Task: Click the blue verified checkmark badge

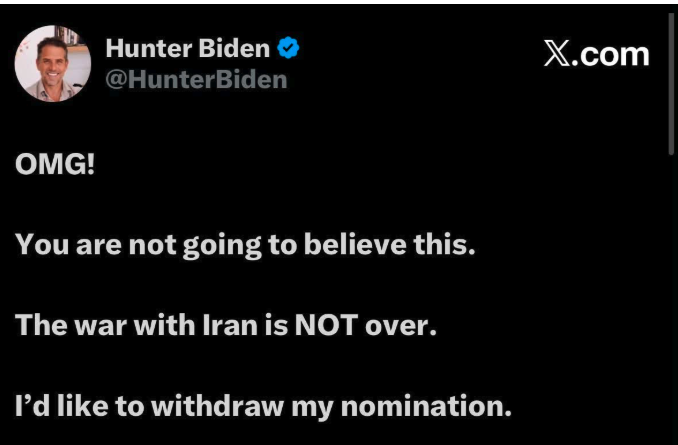Action: coord(288,48)
